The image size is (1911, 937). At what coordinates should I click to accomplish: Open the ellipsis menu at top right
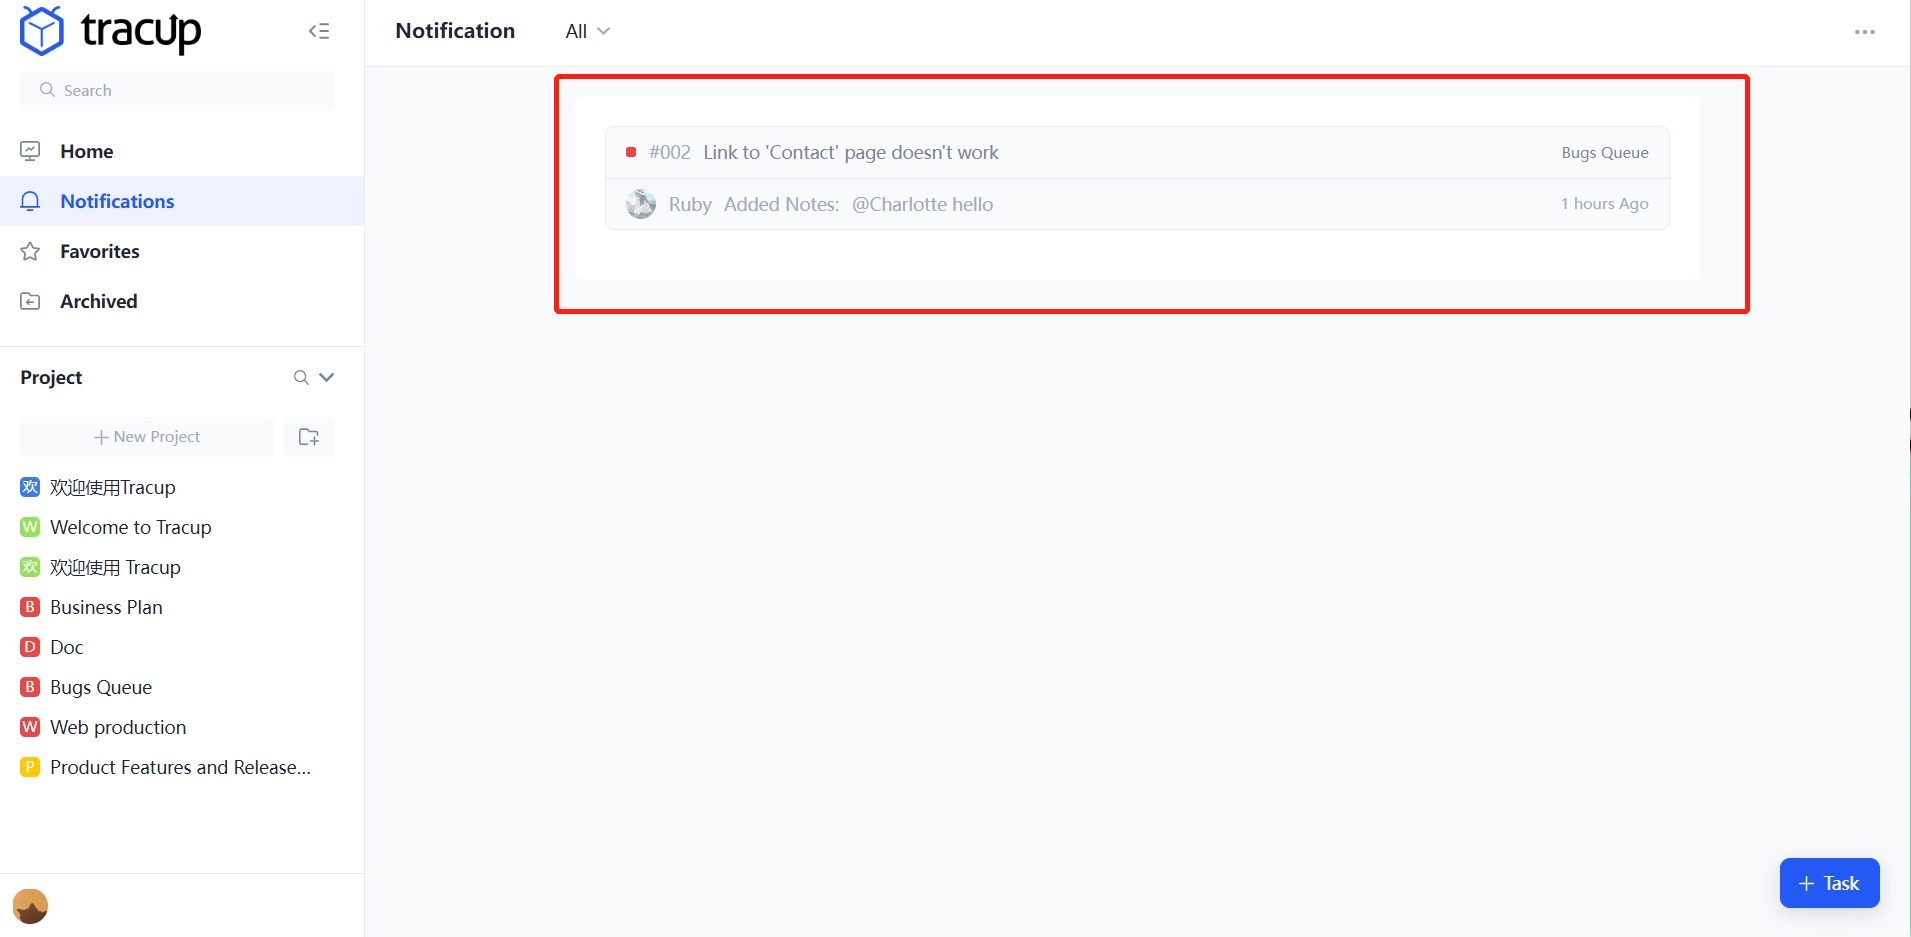(x=1865, y=31)
